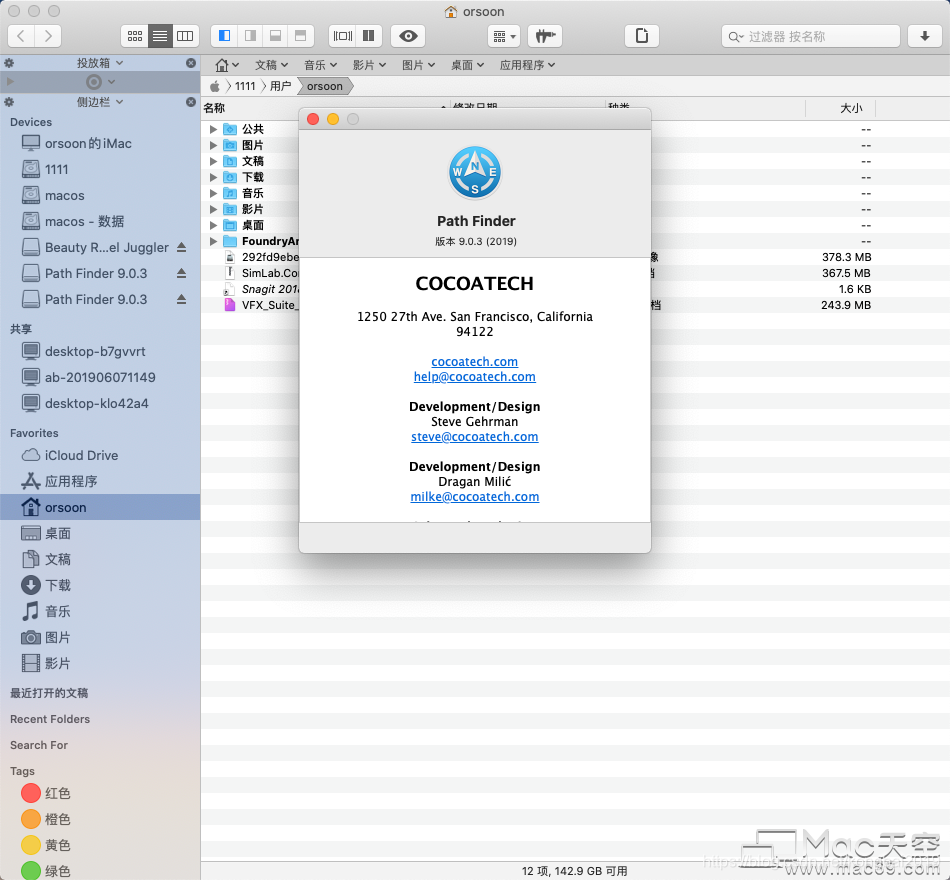The image size is (950, 880).
Task: Switch to icon grid view
Action: point(135,36)
